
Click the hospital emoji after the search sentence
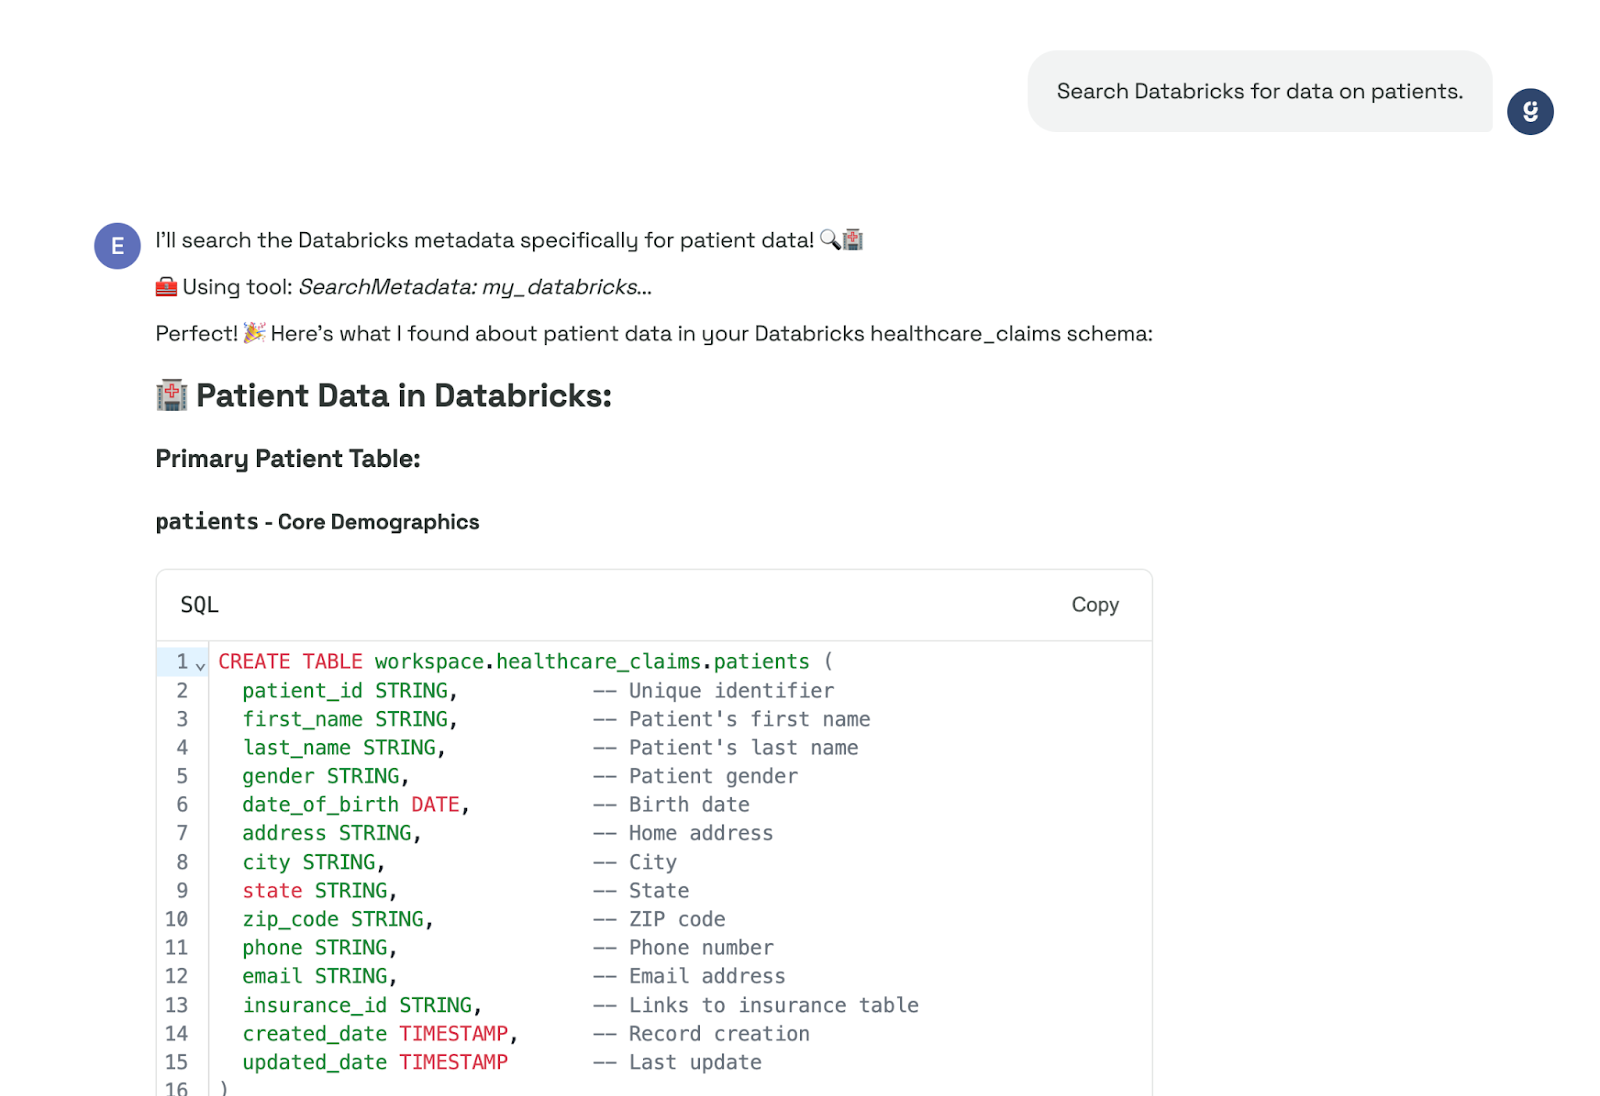click(x=853, y=240)
